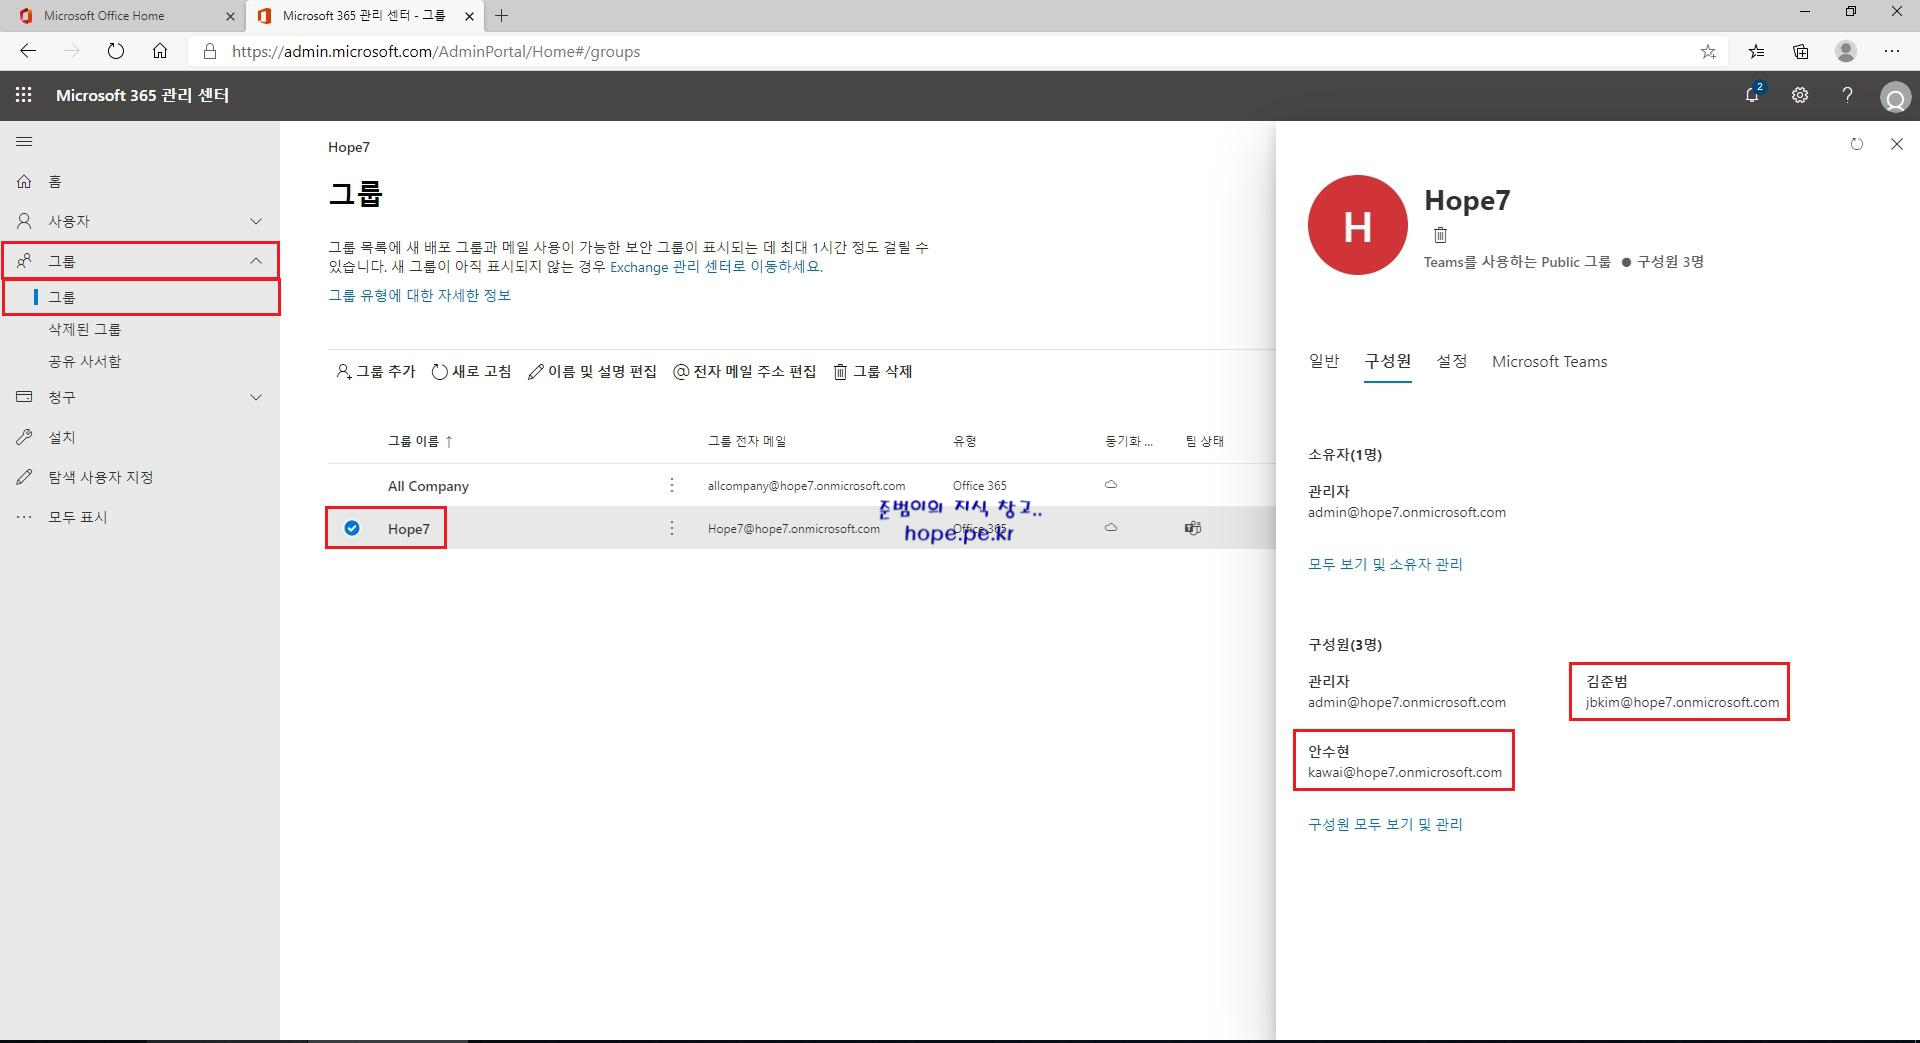Click Add a group button
Screen dimensions: 1920x1043
[x=376, y=371]
